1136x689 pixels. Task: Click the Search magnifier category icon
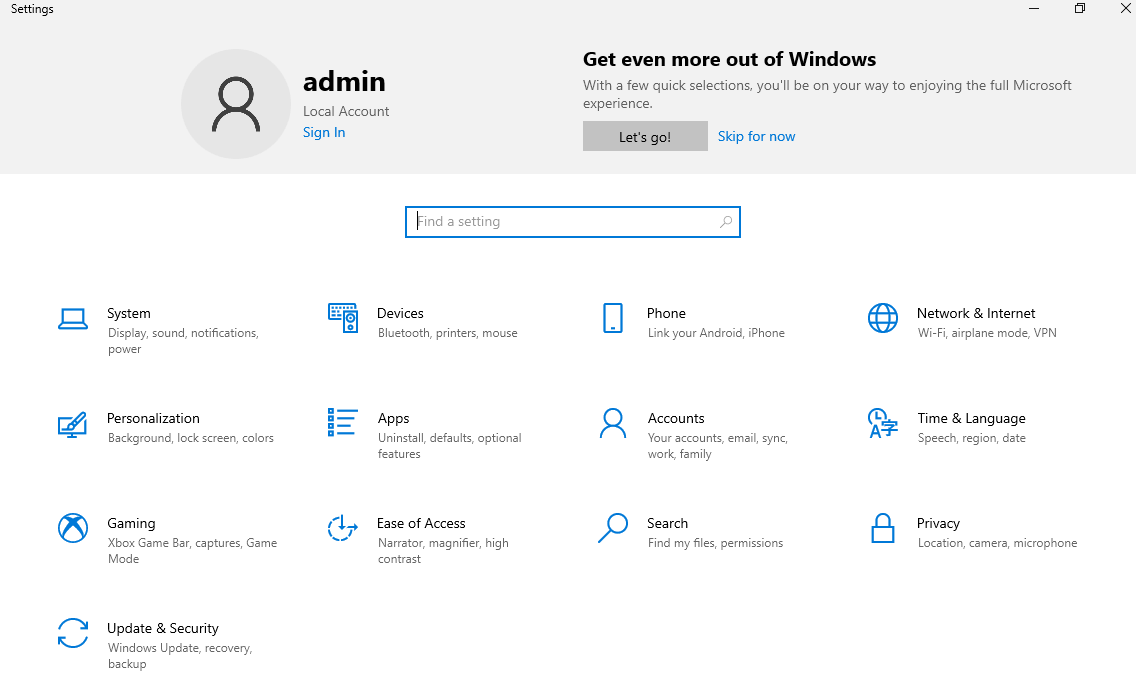[x=613, y=528]
